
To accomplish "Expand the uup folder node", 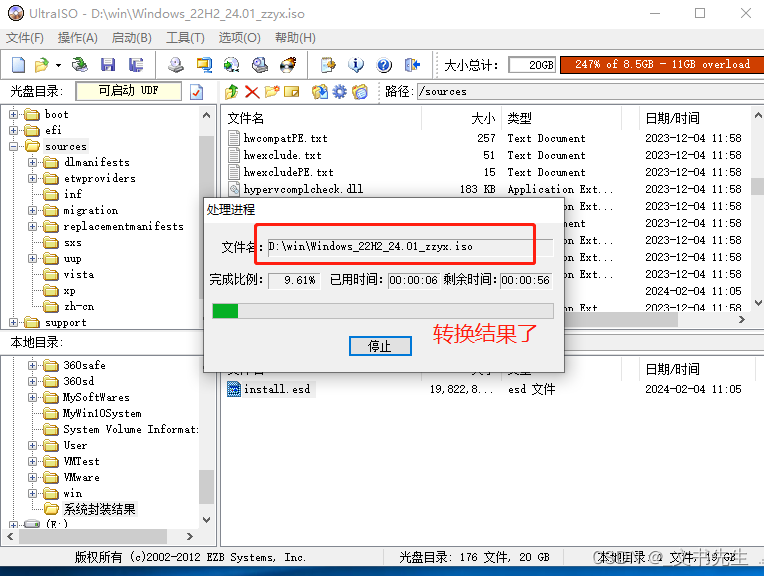I will tap(32, 259).
